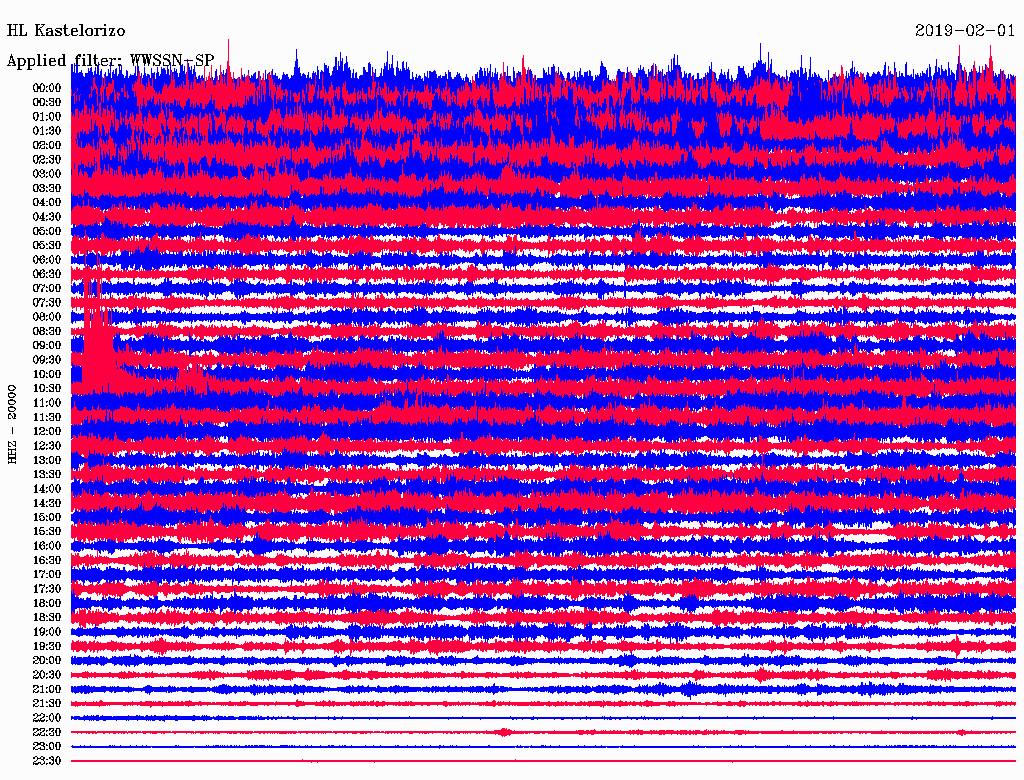Select the '04:30' time label
The height and width of the screenshot is (780, 1024).
pyautogui.click(x=47, y=217)
